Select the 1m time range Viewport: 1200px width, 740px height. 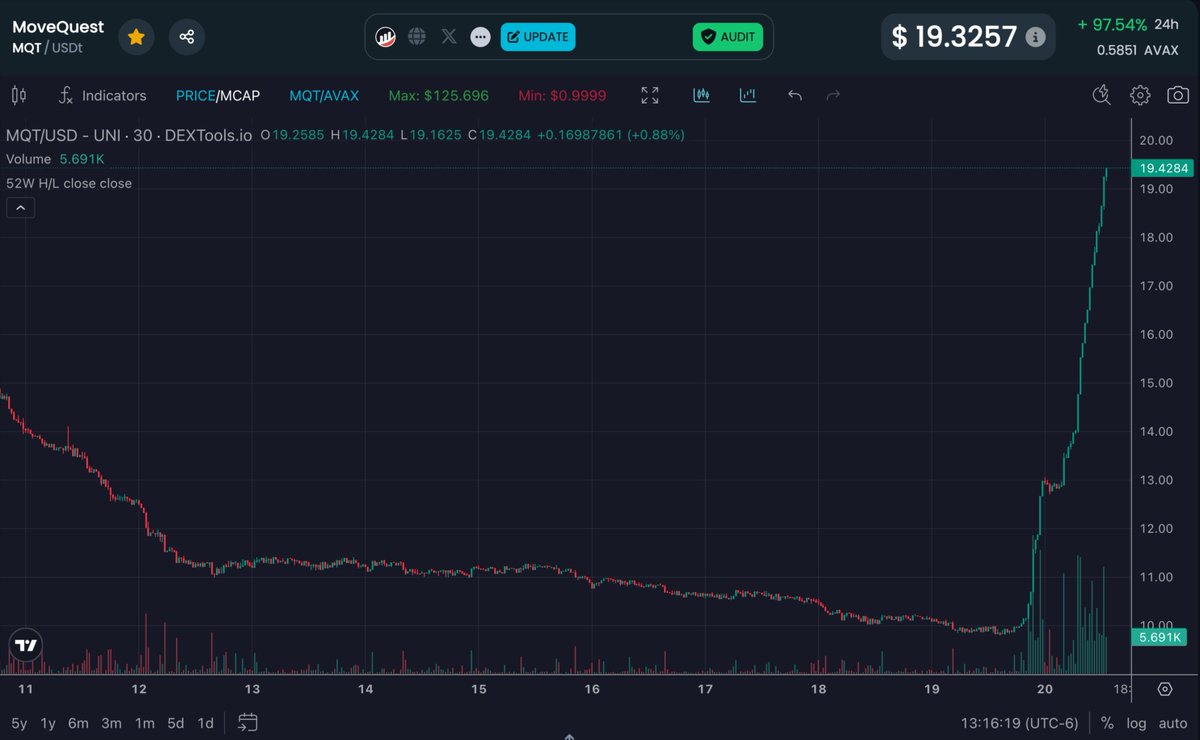pos(145,723)
